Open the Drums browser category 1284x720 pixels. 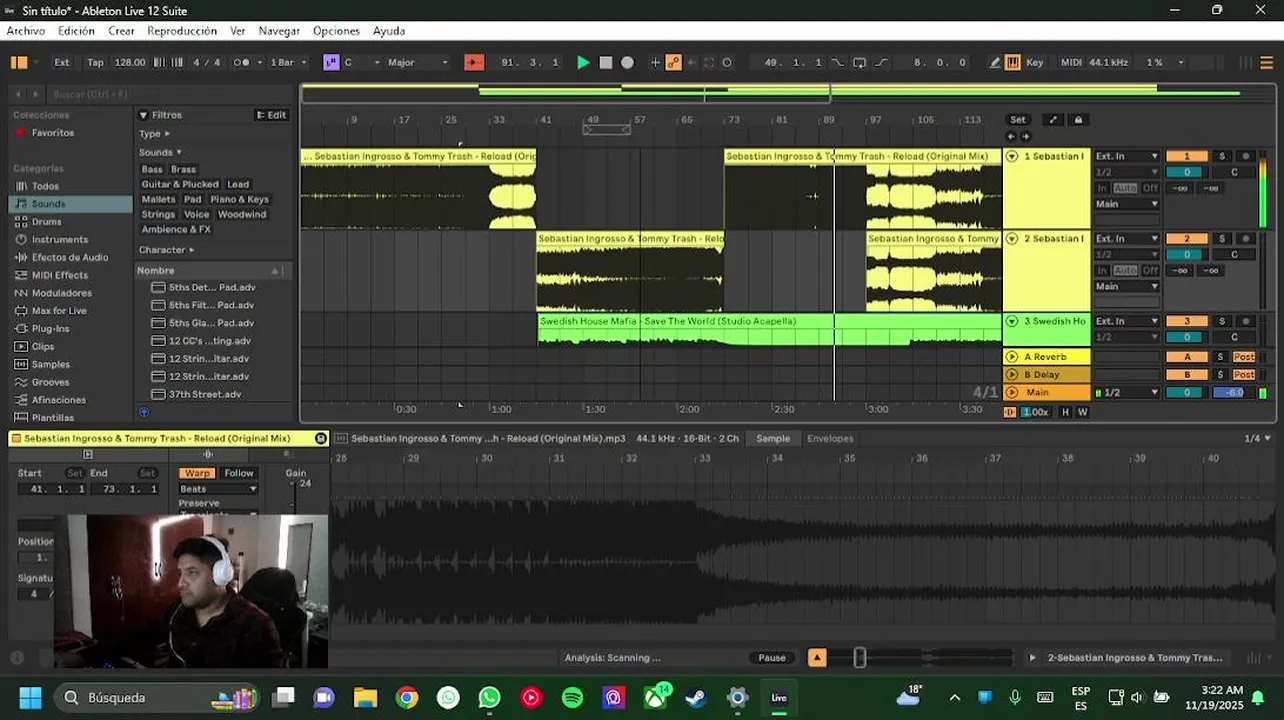tap(46, 222)
